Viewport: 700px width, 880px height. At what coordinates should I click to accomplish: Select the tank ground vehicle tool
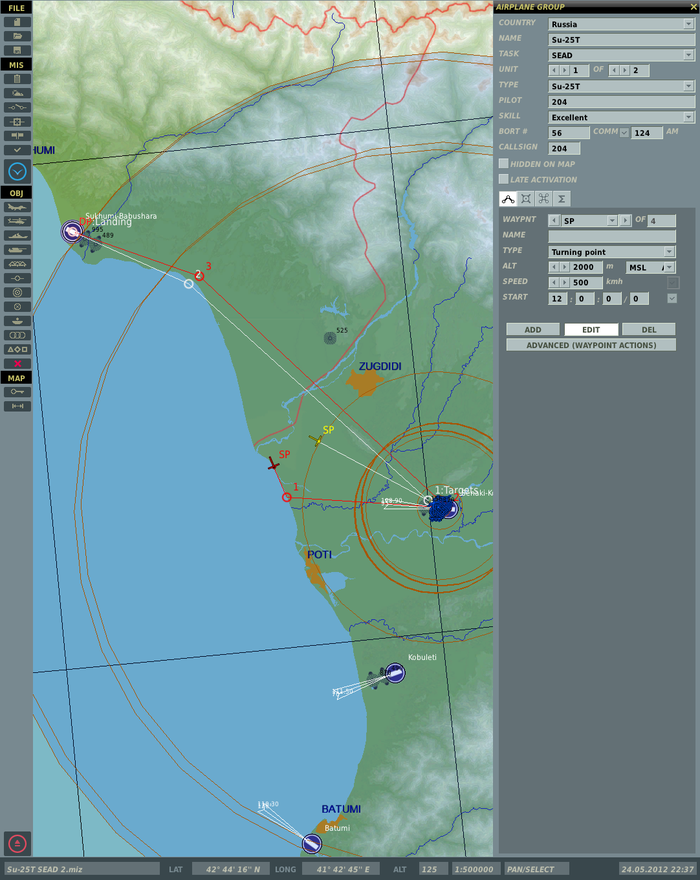[17, 250]
